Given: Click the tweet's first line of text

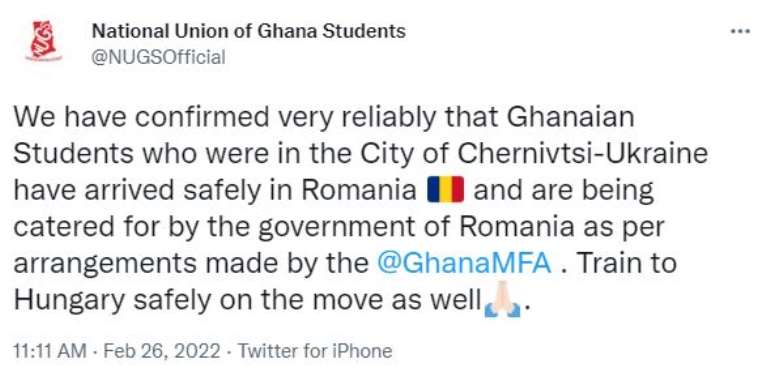Looking at the screenshot, I should tap(325, 118).
